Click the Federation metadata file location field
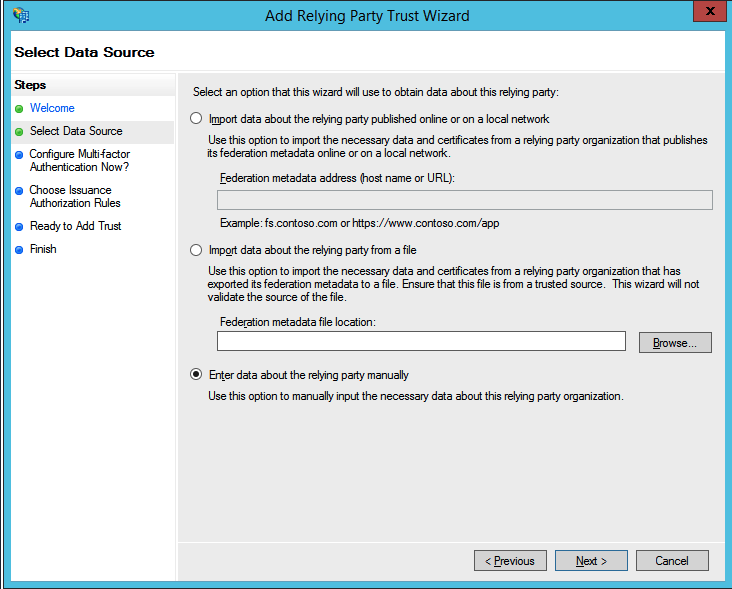This screenshot has height=589, width=732. click(x=421, y=341)
